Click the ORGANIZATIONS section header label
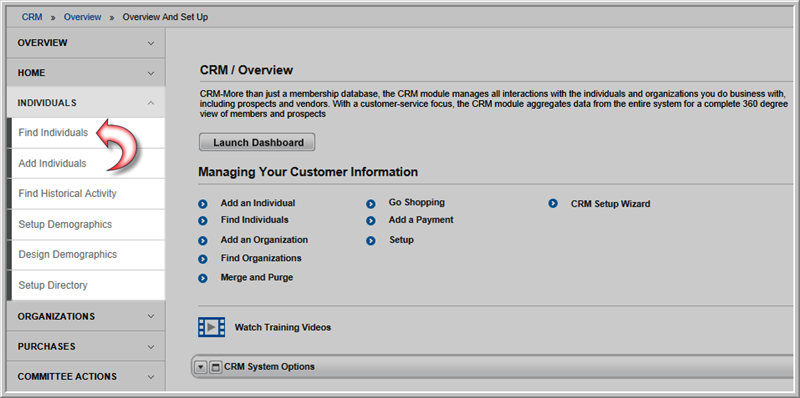This screenshot has height=398, width=800. pos(56,316)
